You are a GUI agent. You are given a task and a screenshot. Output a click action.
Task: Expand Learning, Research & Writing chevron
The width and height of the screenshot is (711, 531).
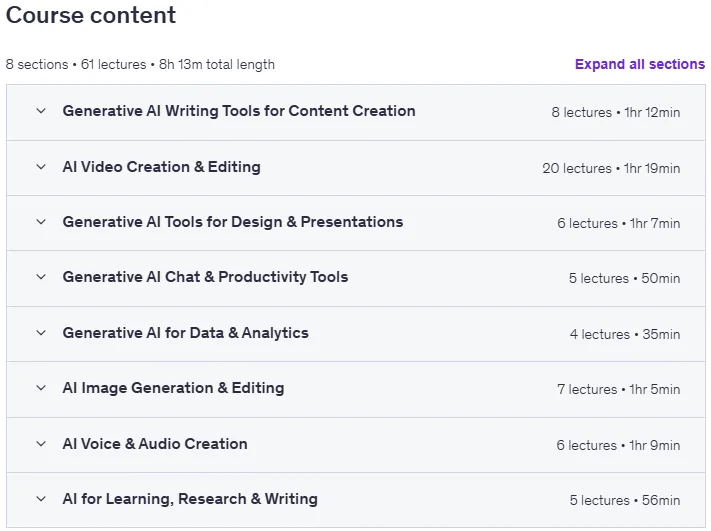(x=41, y=499)
